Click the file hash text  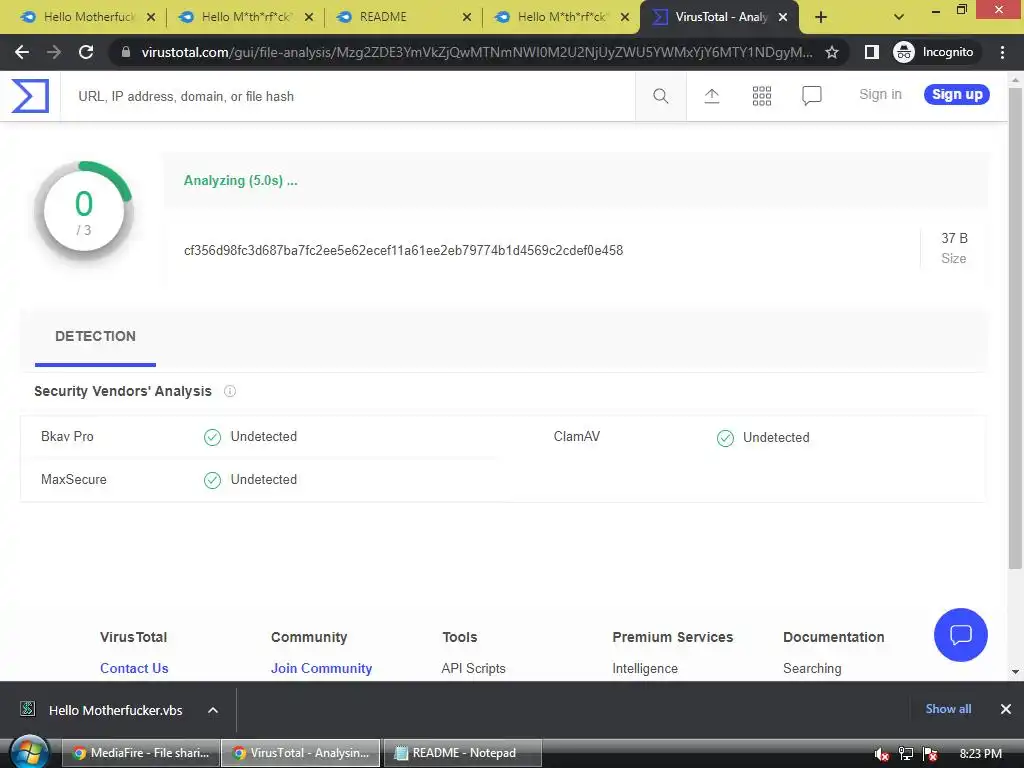tap(404, 251)
